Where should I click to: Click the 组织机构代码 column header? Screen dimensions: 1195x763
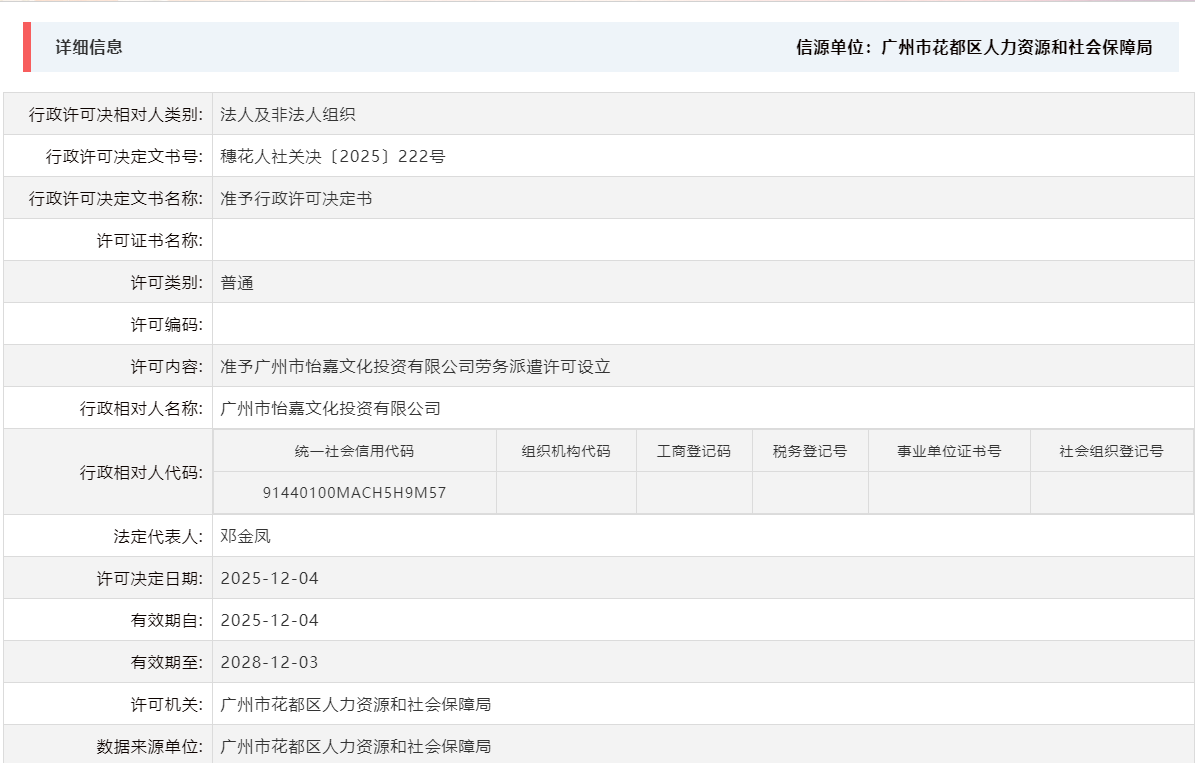click(x=564, y=450)
